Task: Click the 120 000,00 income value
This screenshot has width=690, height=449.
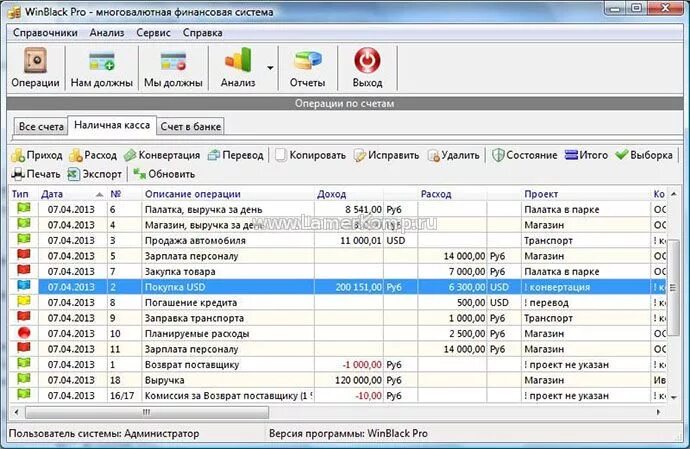Action: (358, 380)
